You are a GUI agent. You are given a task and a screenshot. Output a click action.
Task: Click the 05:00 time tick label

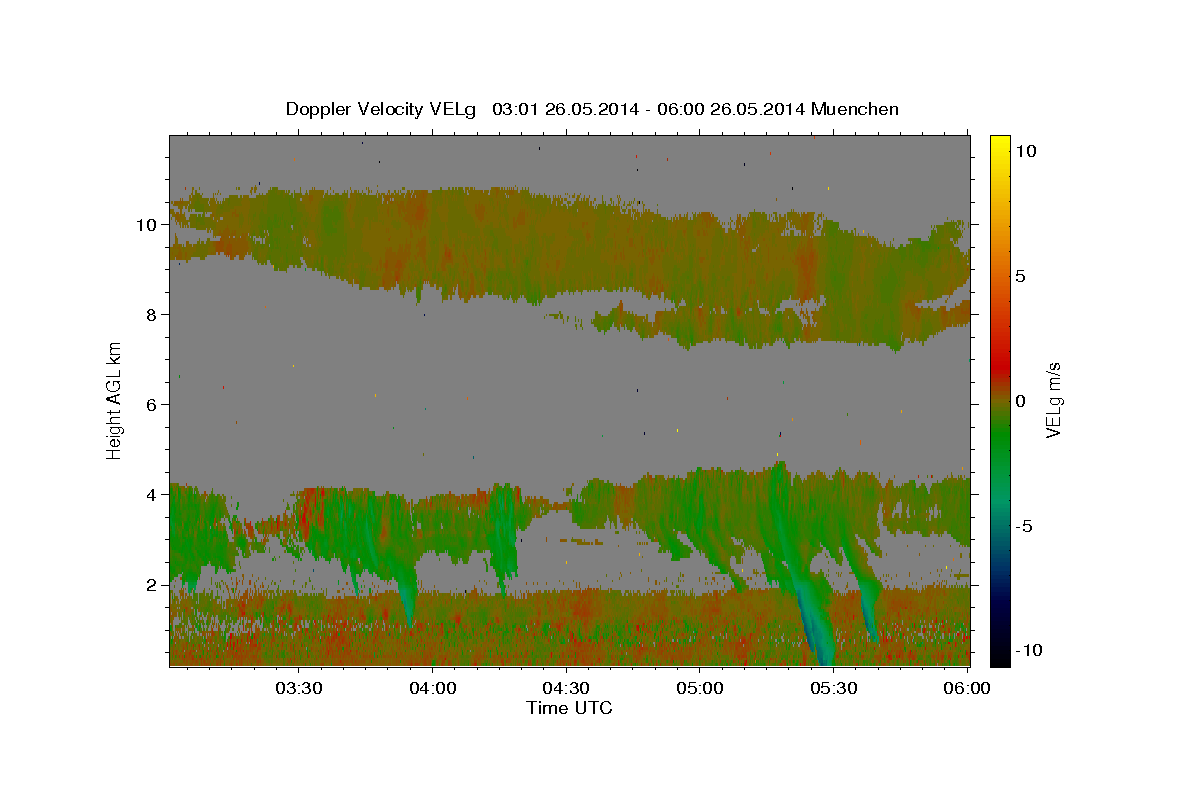(700, 688)
